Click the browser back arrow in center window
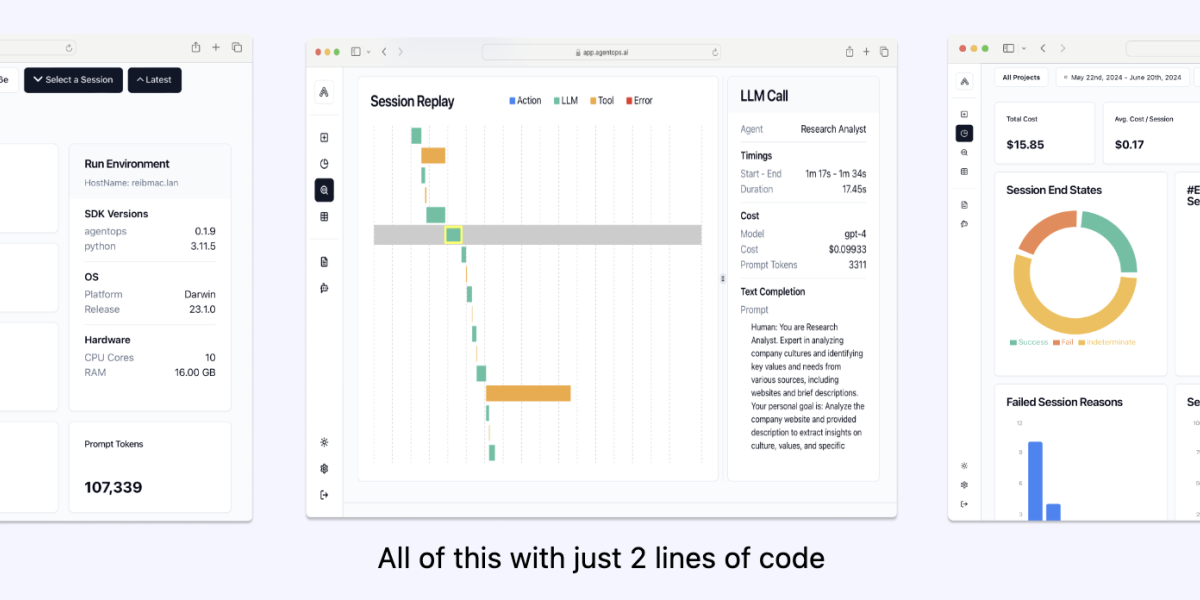The image size is (1200, 600). [x=384, y=51]
